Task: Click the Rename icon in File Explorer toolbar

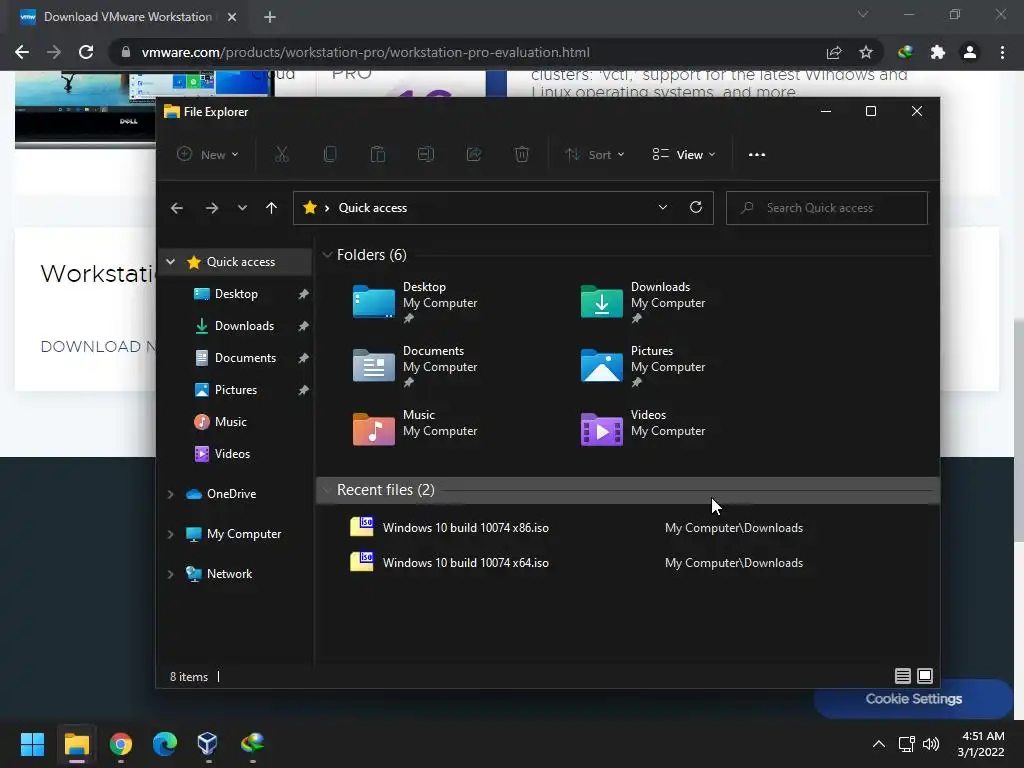Action: click(426, 155)
